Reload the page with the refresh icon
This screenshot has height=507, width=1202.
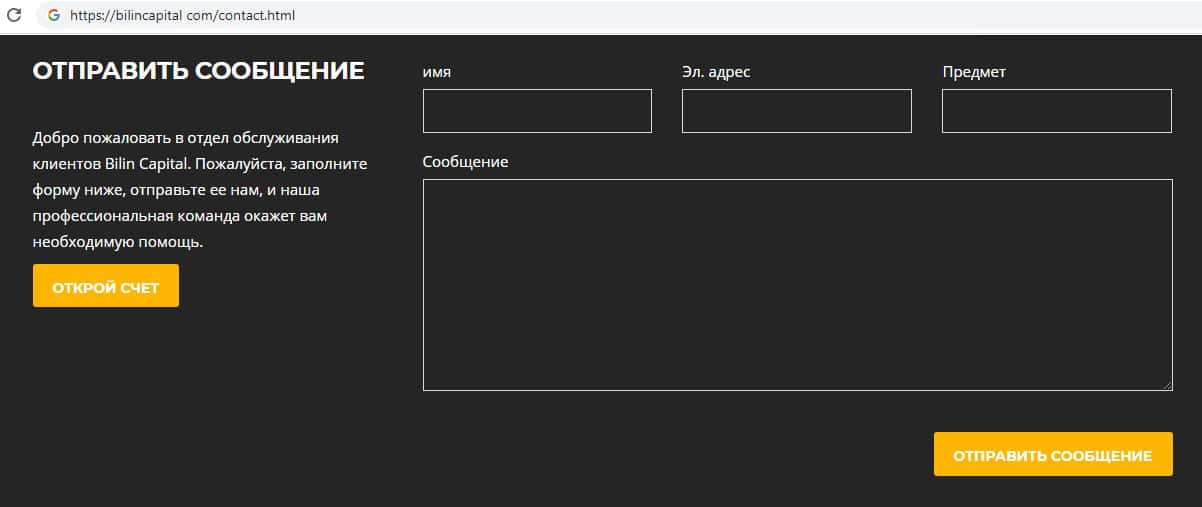pos(14,15)
